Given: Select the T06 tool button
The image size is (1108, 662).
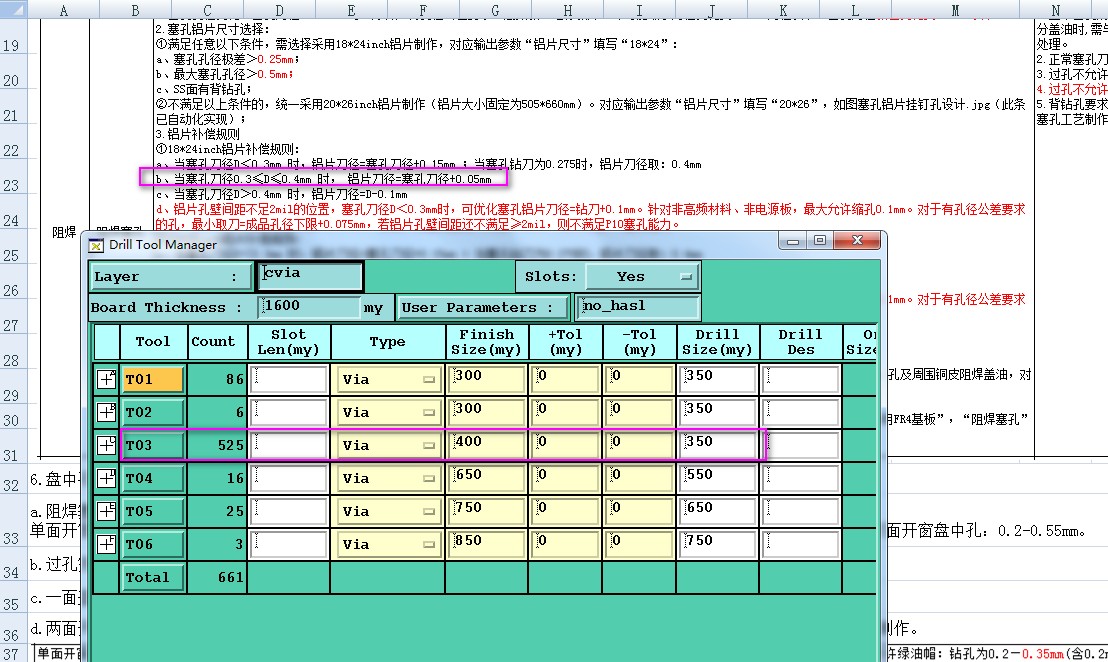Looking at the screenshot, I should pos(153,544).
